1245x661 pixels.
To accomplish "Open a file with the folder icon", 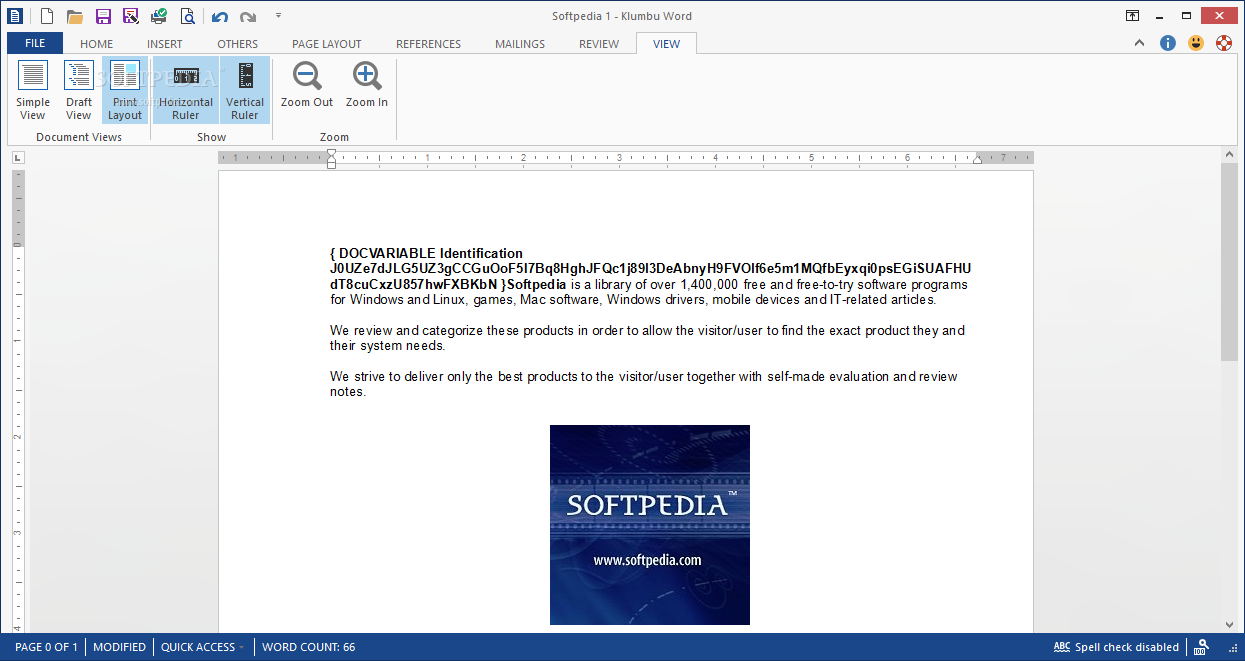I will [x=74, y=16].
